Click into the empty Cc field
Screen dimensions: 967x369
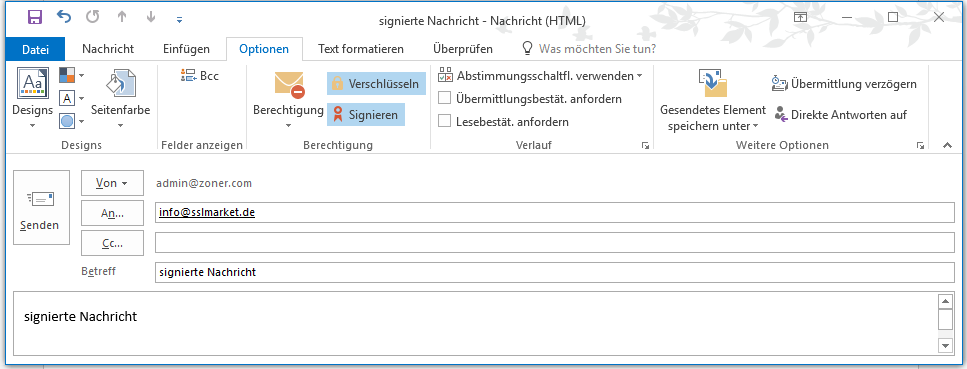pyautogui.click(x=554, y=243)
